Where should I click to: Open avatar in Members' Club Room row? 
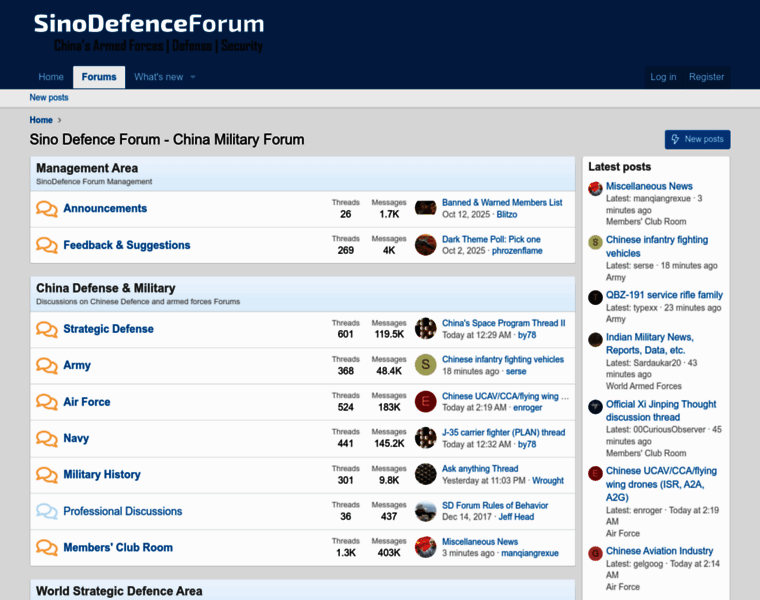point(426,547)
